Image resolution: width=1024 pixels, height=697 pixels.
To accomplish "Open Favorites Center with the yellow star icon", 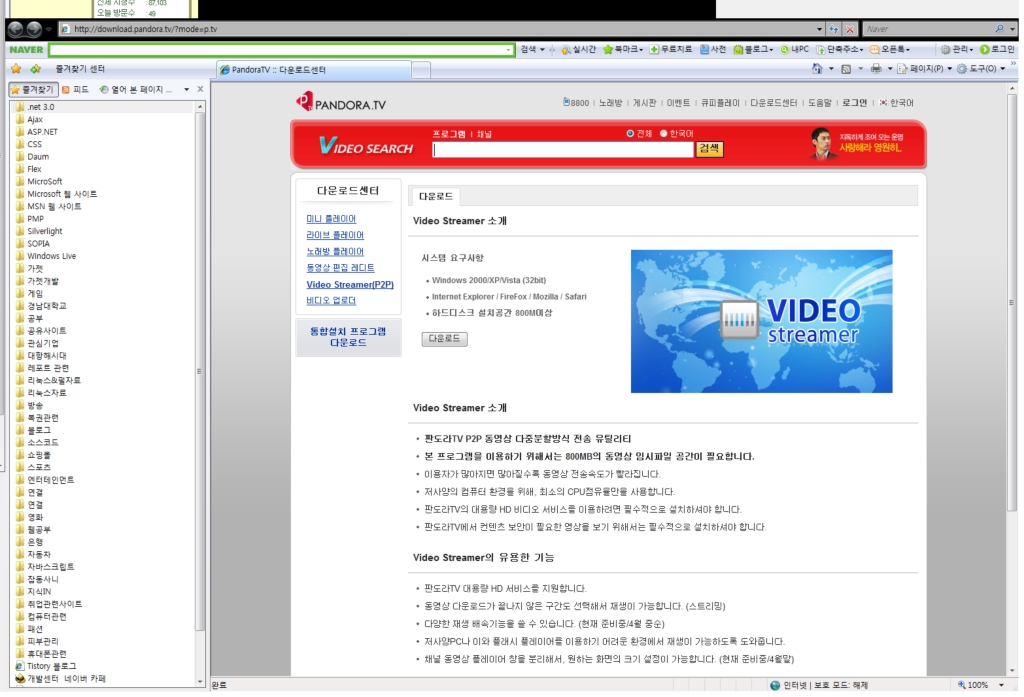I will tap(16, 69).
